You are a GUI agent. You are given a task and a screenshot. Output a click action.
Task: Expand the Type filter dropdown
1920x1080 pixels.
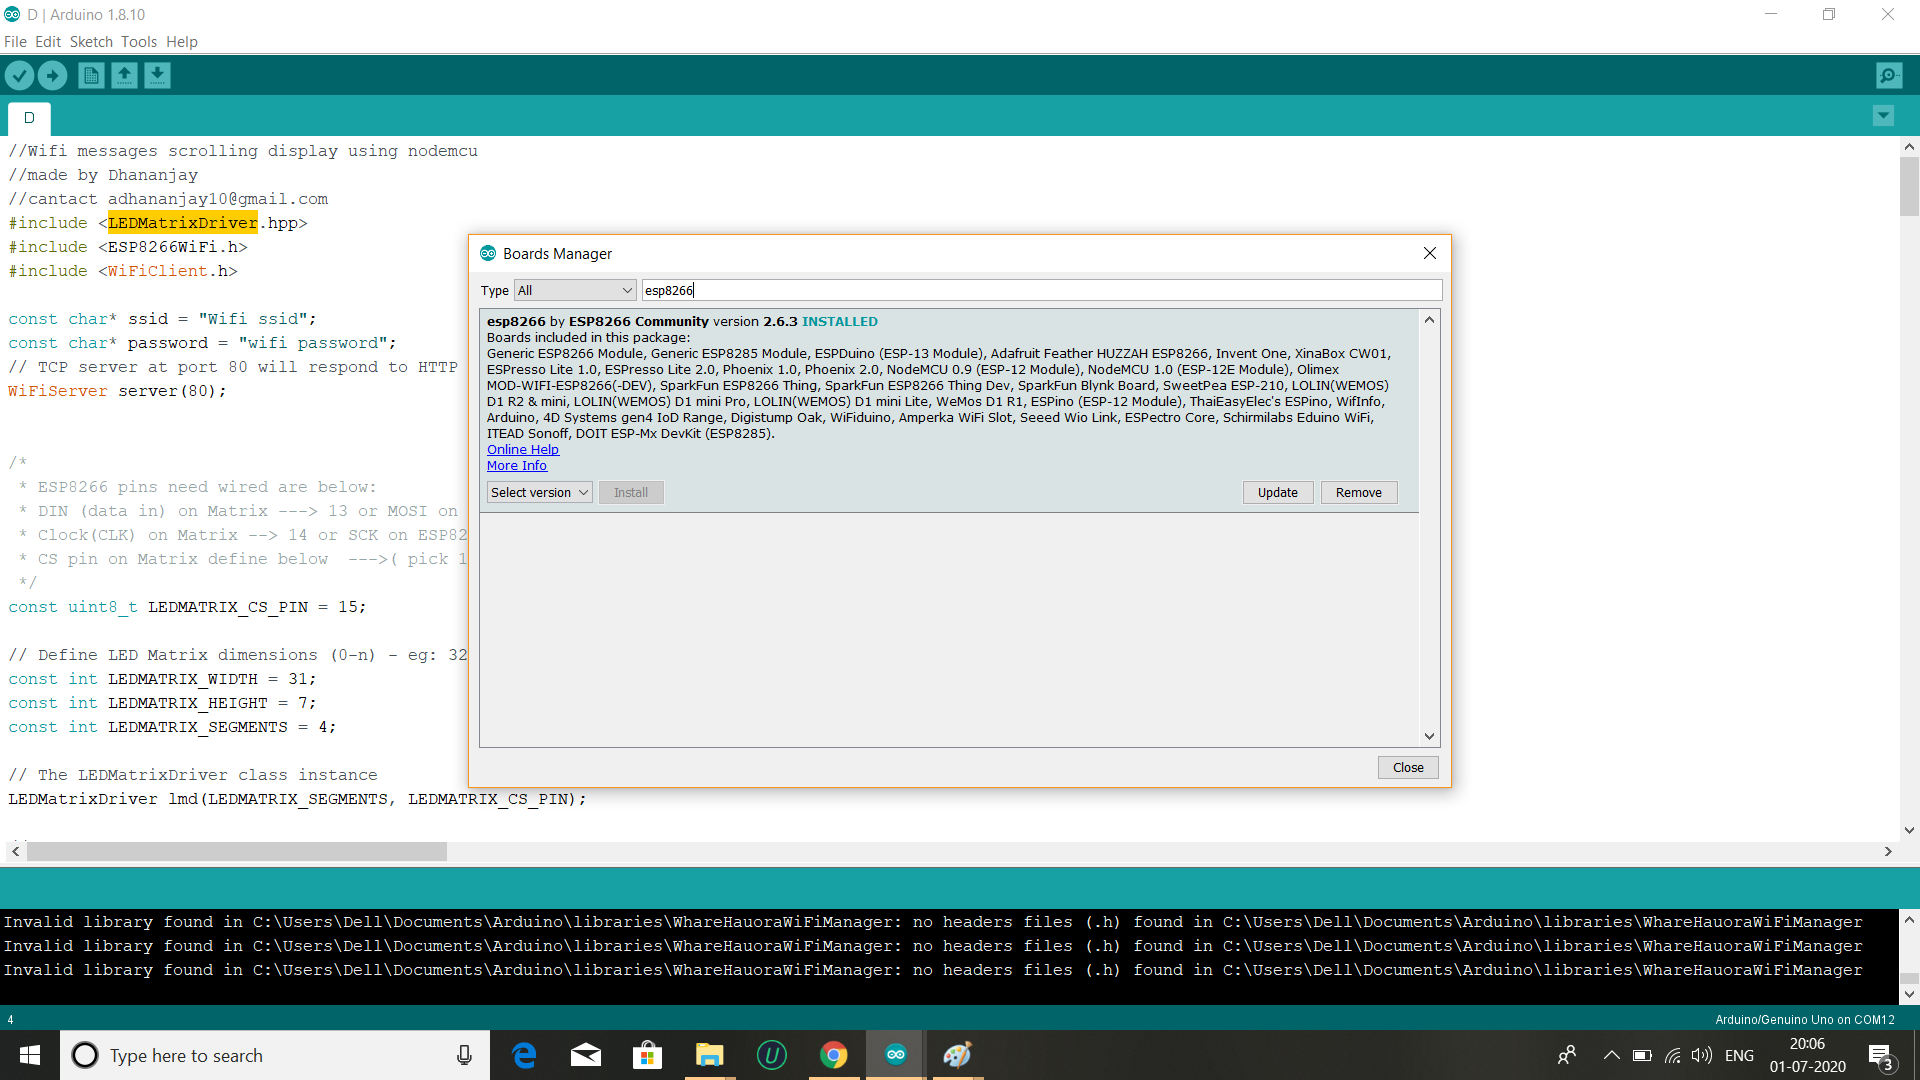[x=575, y=291]
